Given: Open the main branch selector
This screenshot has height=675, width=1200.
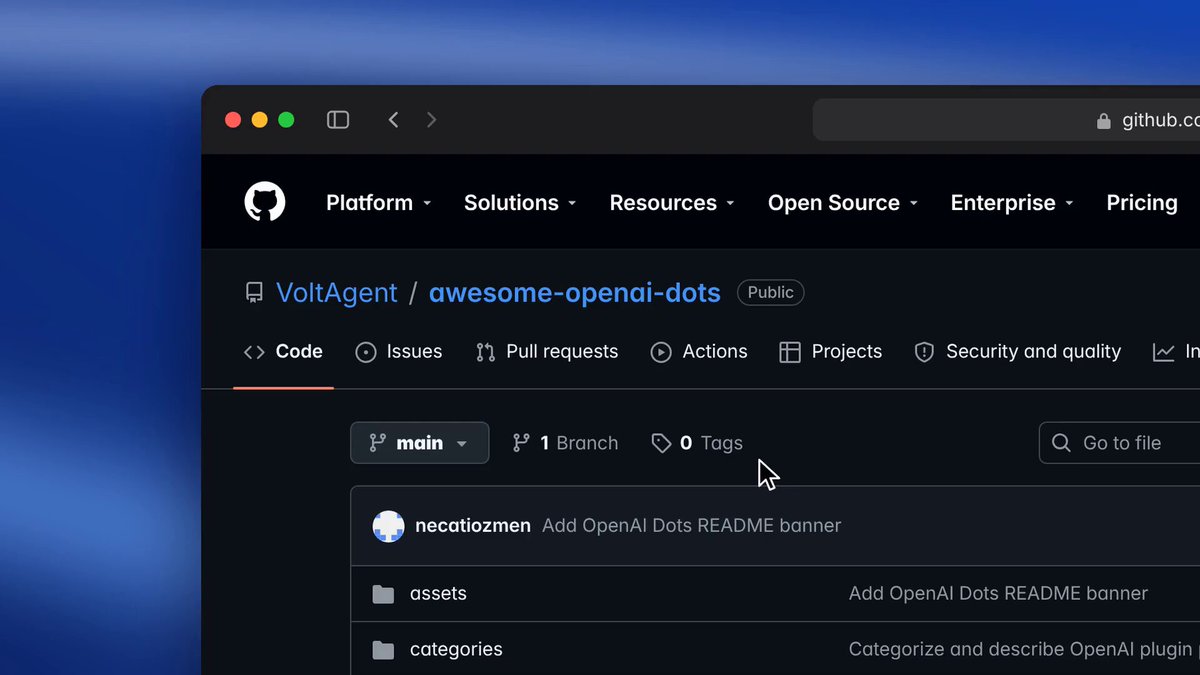Looking at the screenshot, I should point(420,443).
